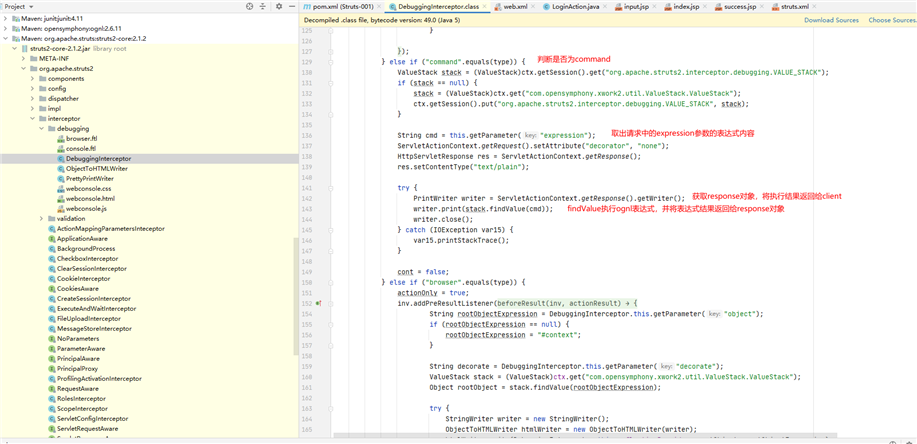This screenshot has width=917, height=444.
Task: Select MessageStoreInterceptor in tree
Action: click(94, 329)
